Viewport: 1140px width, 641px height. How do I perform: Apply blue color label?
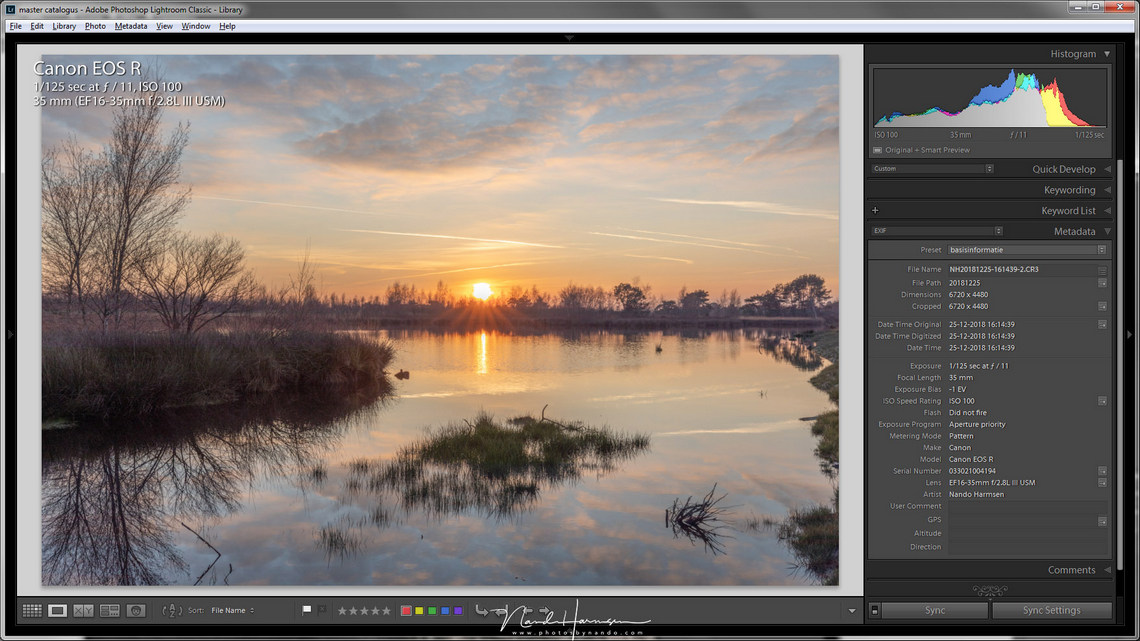tap(446, 610)
